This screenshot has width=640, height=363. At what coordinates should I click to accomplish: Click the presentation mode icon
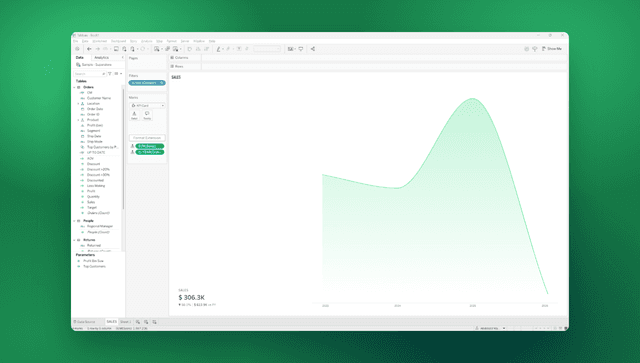[301, 49]
